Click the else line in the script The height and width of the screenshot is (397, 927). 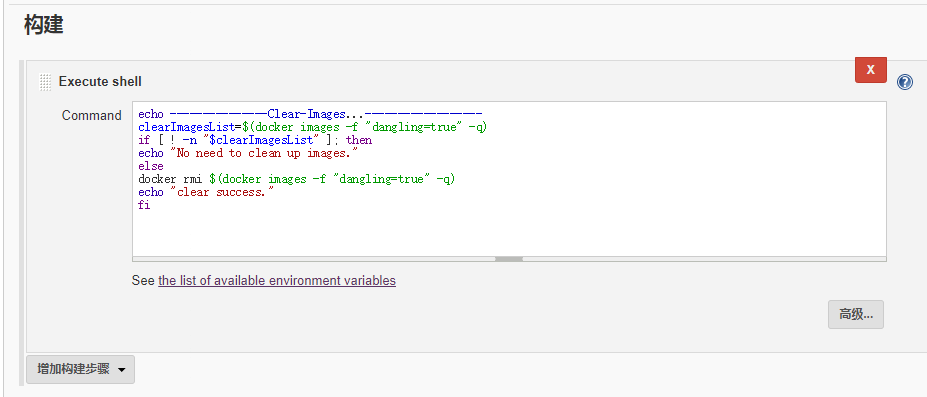(151, 167)
